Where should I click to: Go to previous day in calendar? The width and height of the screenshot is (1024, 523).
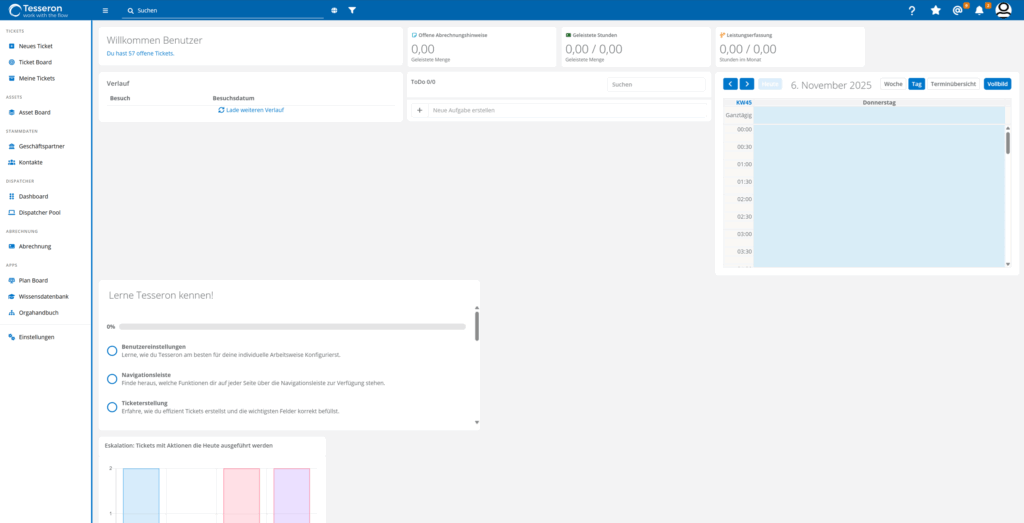pyautogui.click(x=730, y=84)
